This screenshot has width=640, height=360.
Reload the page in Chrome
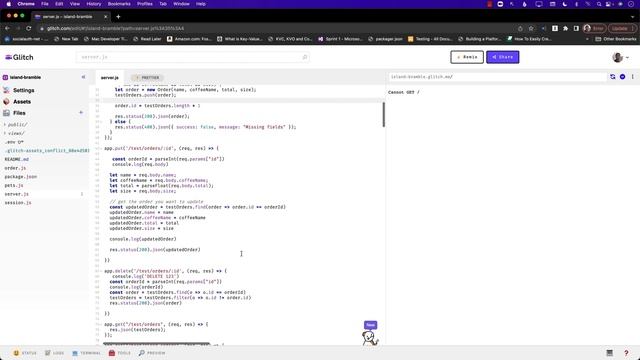[29, 28]
